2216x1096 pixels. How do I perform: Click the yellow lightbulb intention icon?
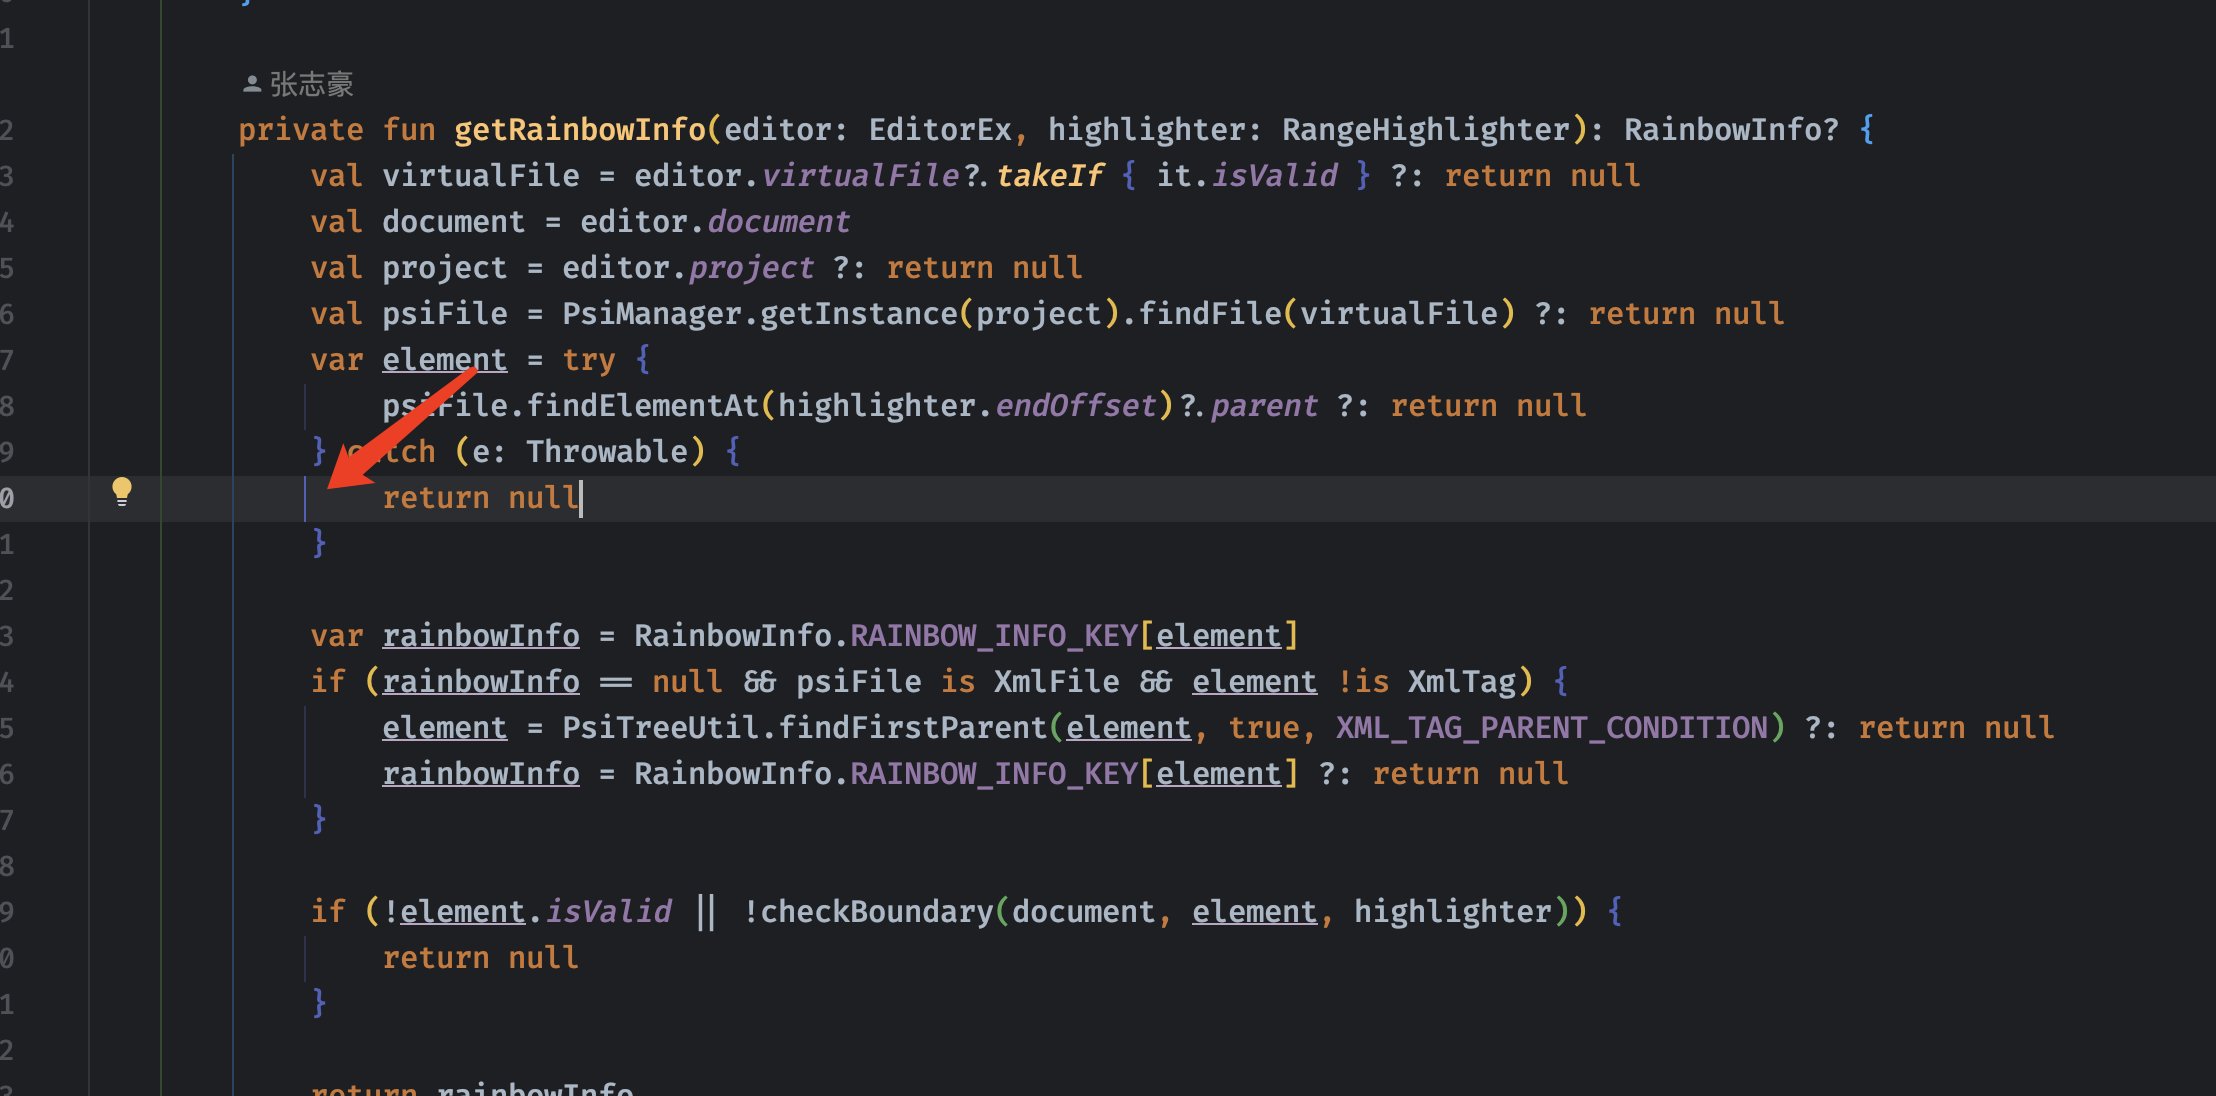pos(121,490)
